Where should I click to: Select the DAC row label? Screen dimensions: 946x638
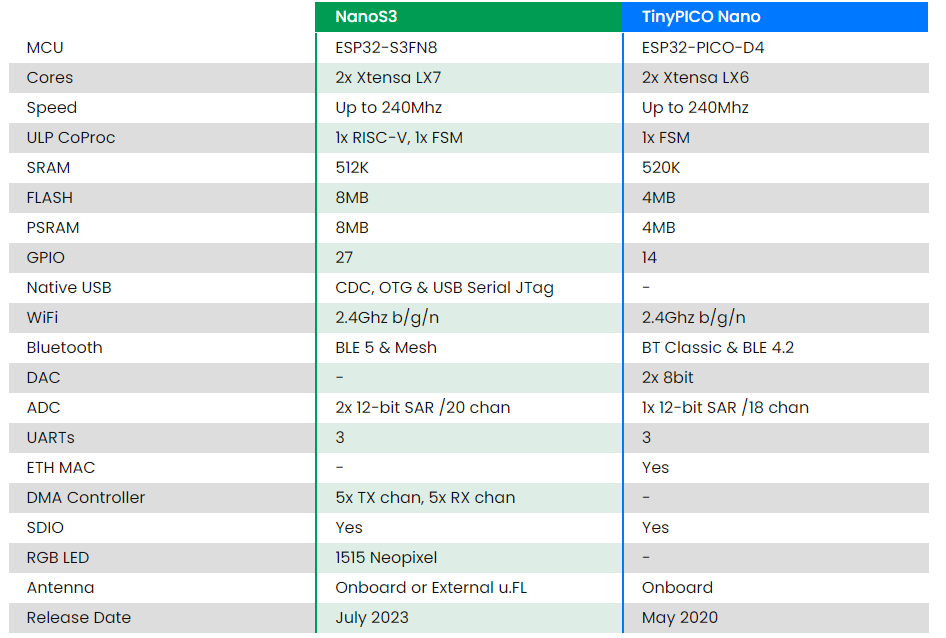pos(43,378)
